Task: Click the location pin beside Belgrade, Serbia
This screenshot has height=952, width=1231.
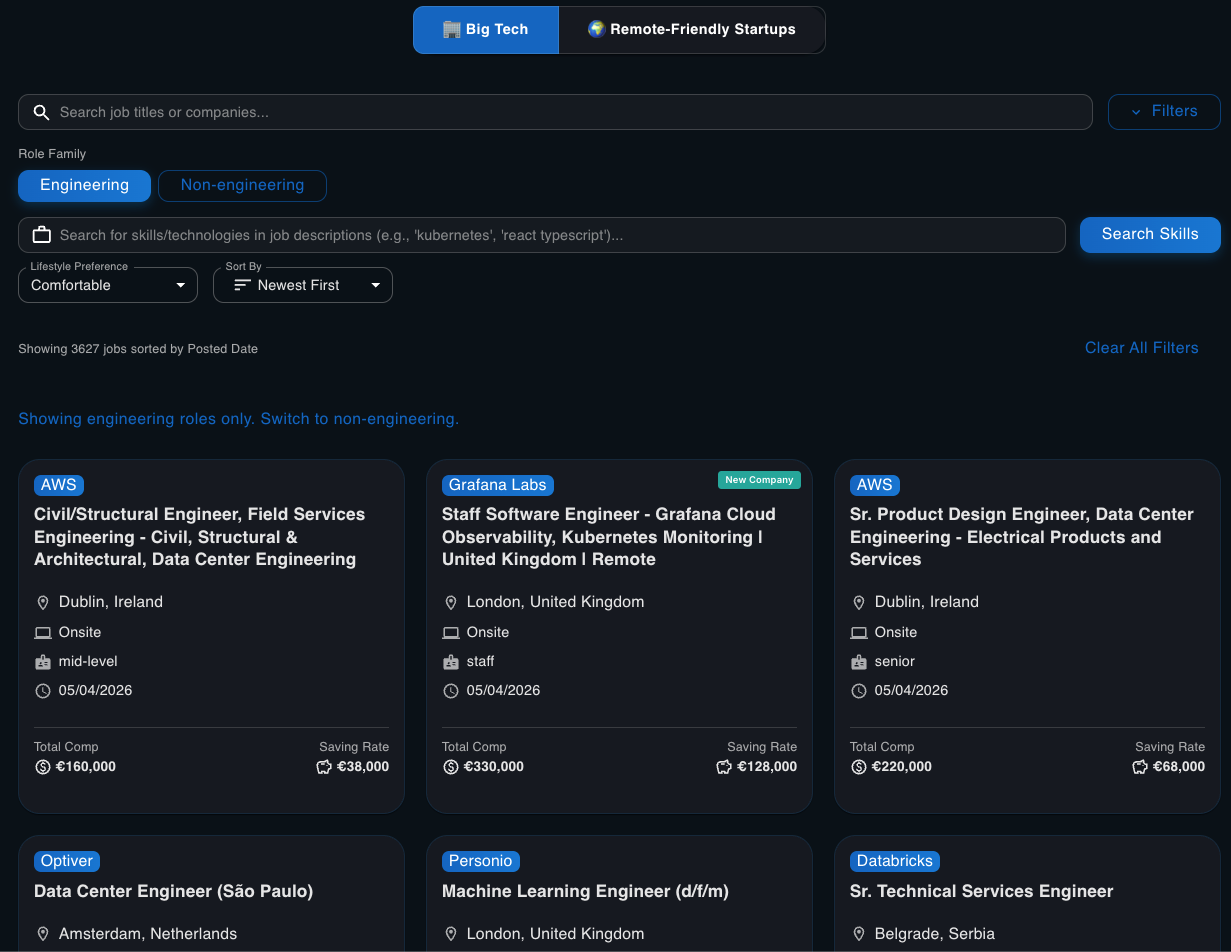Action: click(859, 934)
